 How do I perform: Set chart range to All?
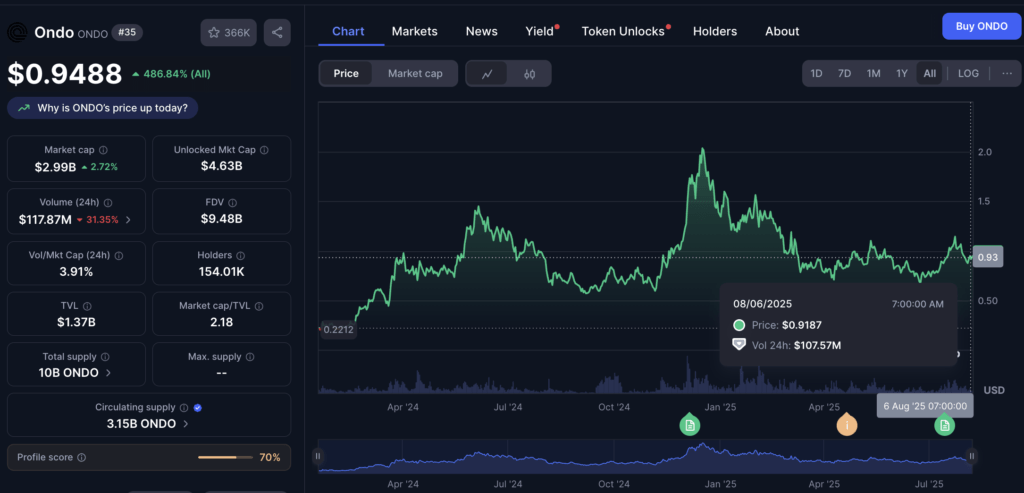[x=929, y=74]
